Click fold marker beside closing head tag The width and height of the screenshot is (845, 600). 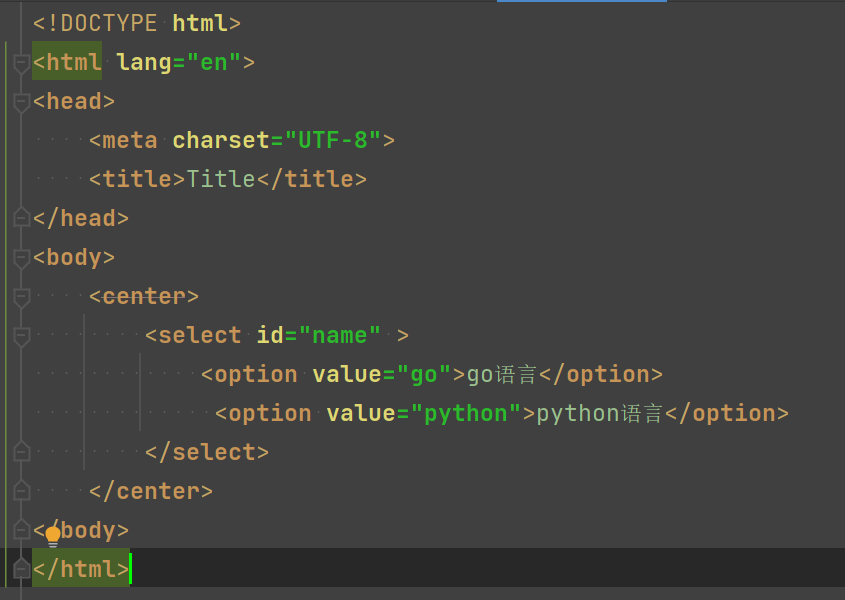21,218
